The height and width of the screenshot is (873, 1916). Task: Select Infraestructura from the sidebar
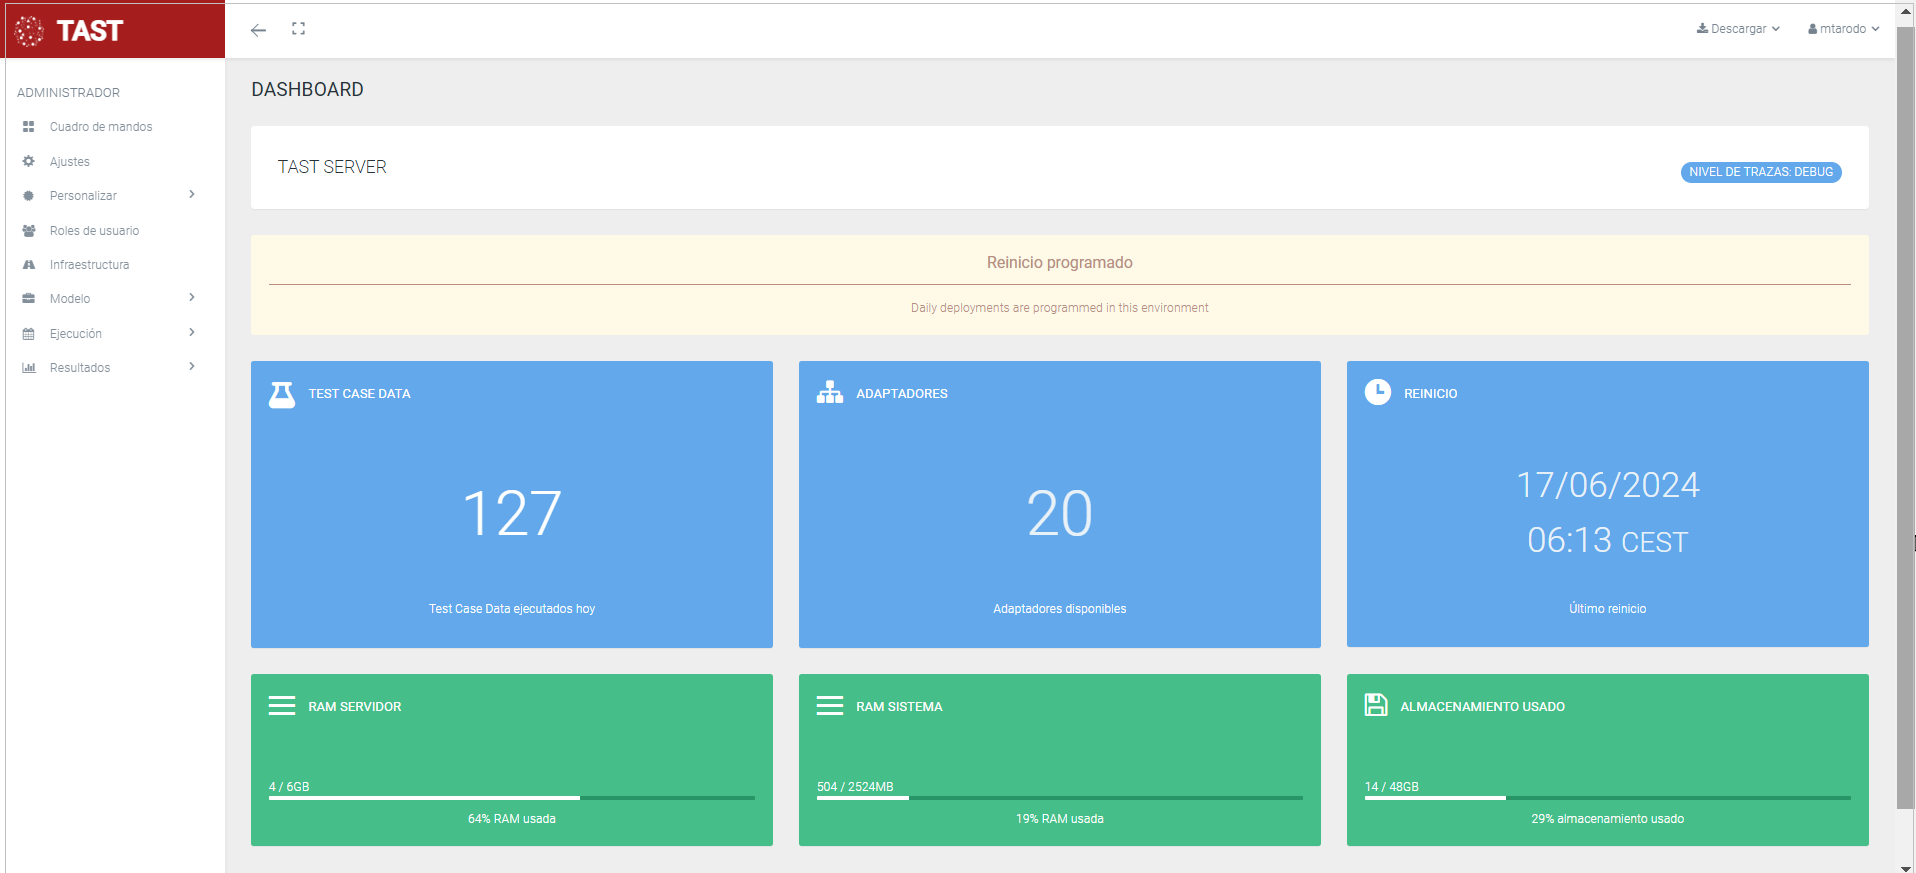point(89,265)
